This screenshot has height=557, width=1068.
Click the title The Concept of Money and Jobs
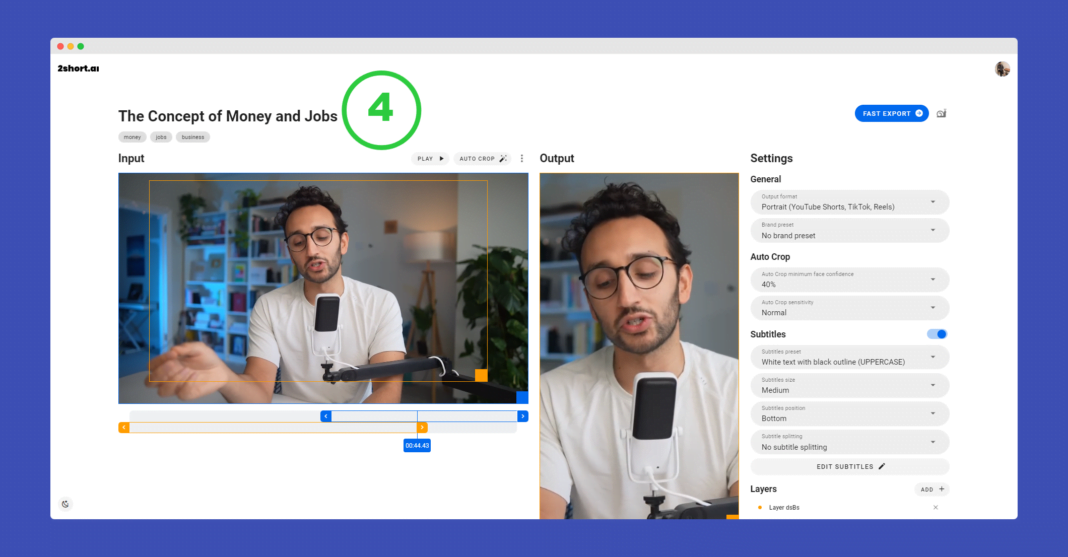tap(227, 116)
